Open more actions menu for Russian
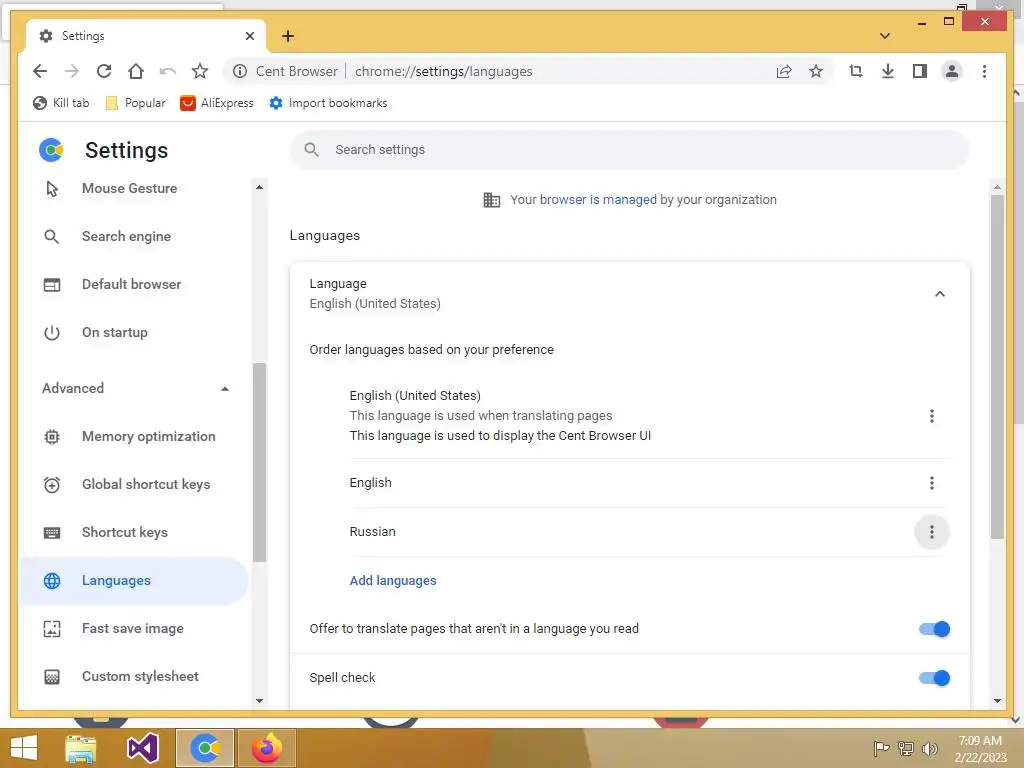 [931, 532]
